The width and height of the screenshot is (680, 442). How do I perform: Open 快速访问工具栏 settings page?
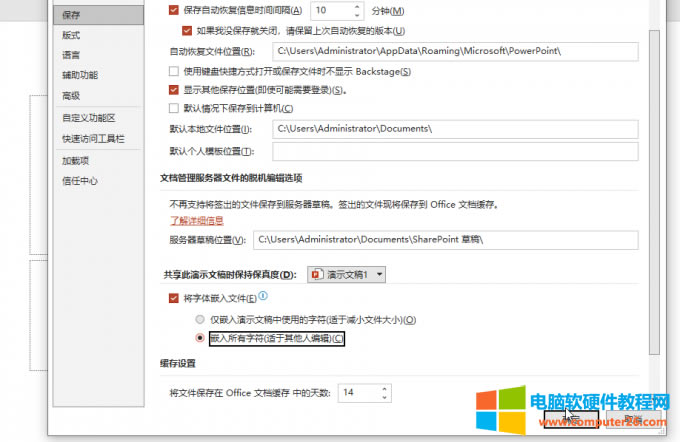pos(93,139)
